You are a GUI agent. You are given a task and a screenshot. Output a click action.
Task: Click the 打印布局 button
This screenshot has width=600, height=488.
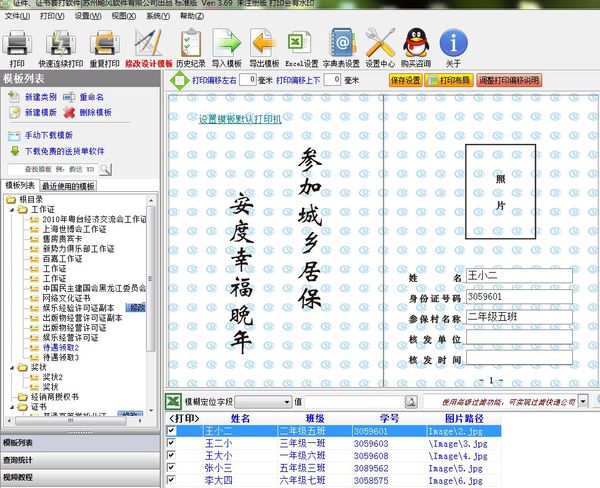pyautogui.click(x=449, y=80)
